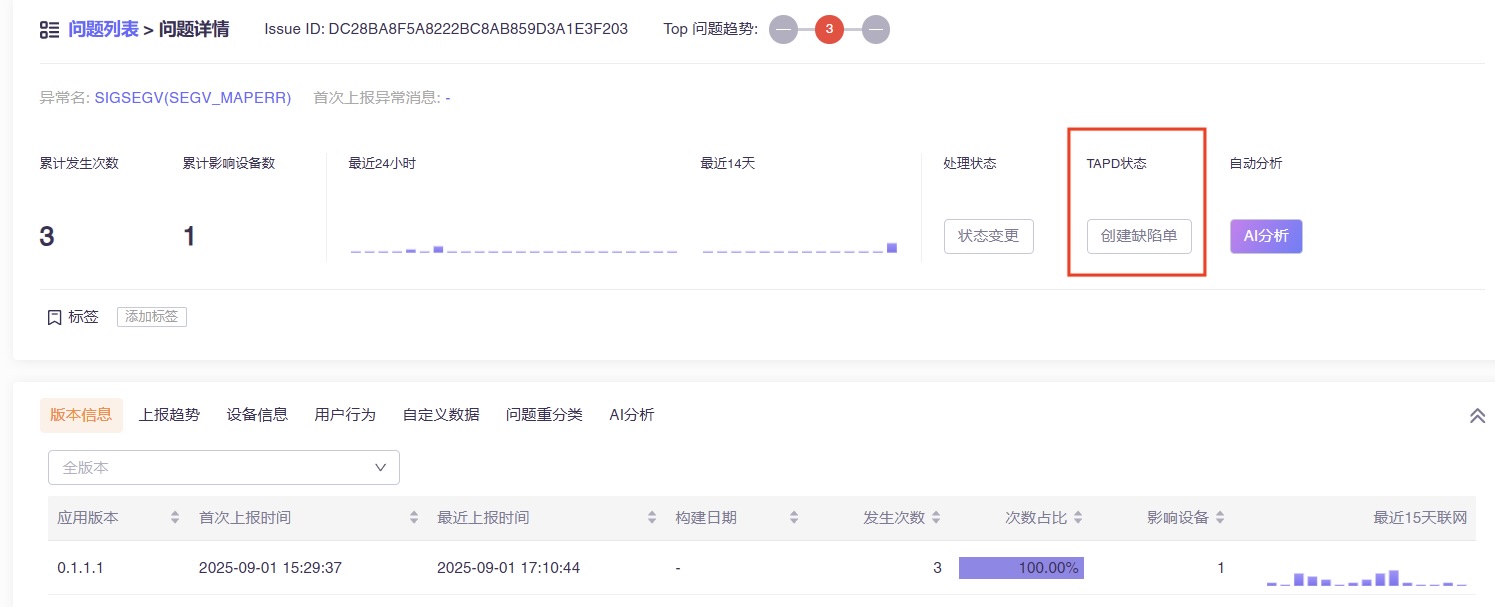Click the 标签 bookmark icon
This screenshot has width=1495, height=607.
pos(55,317)
